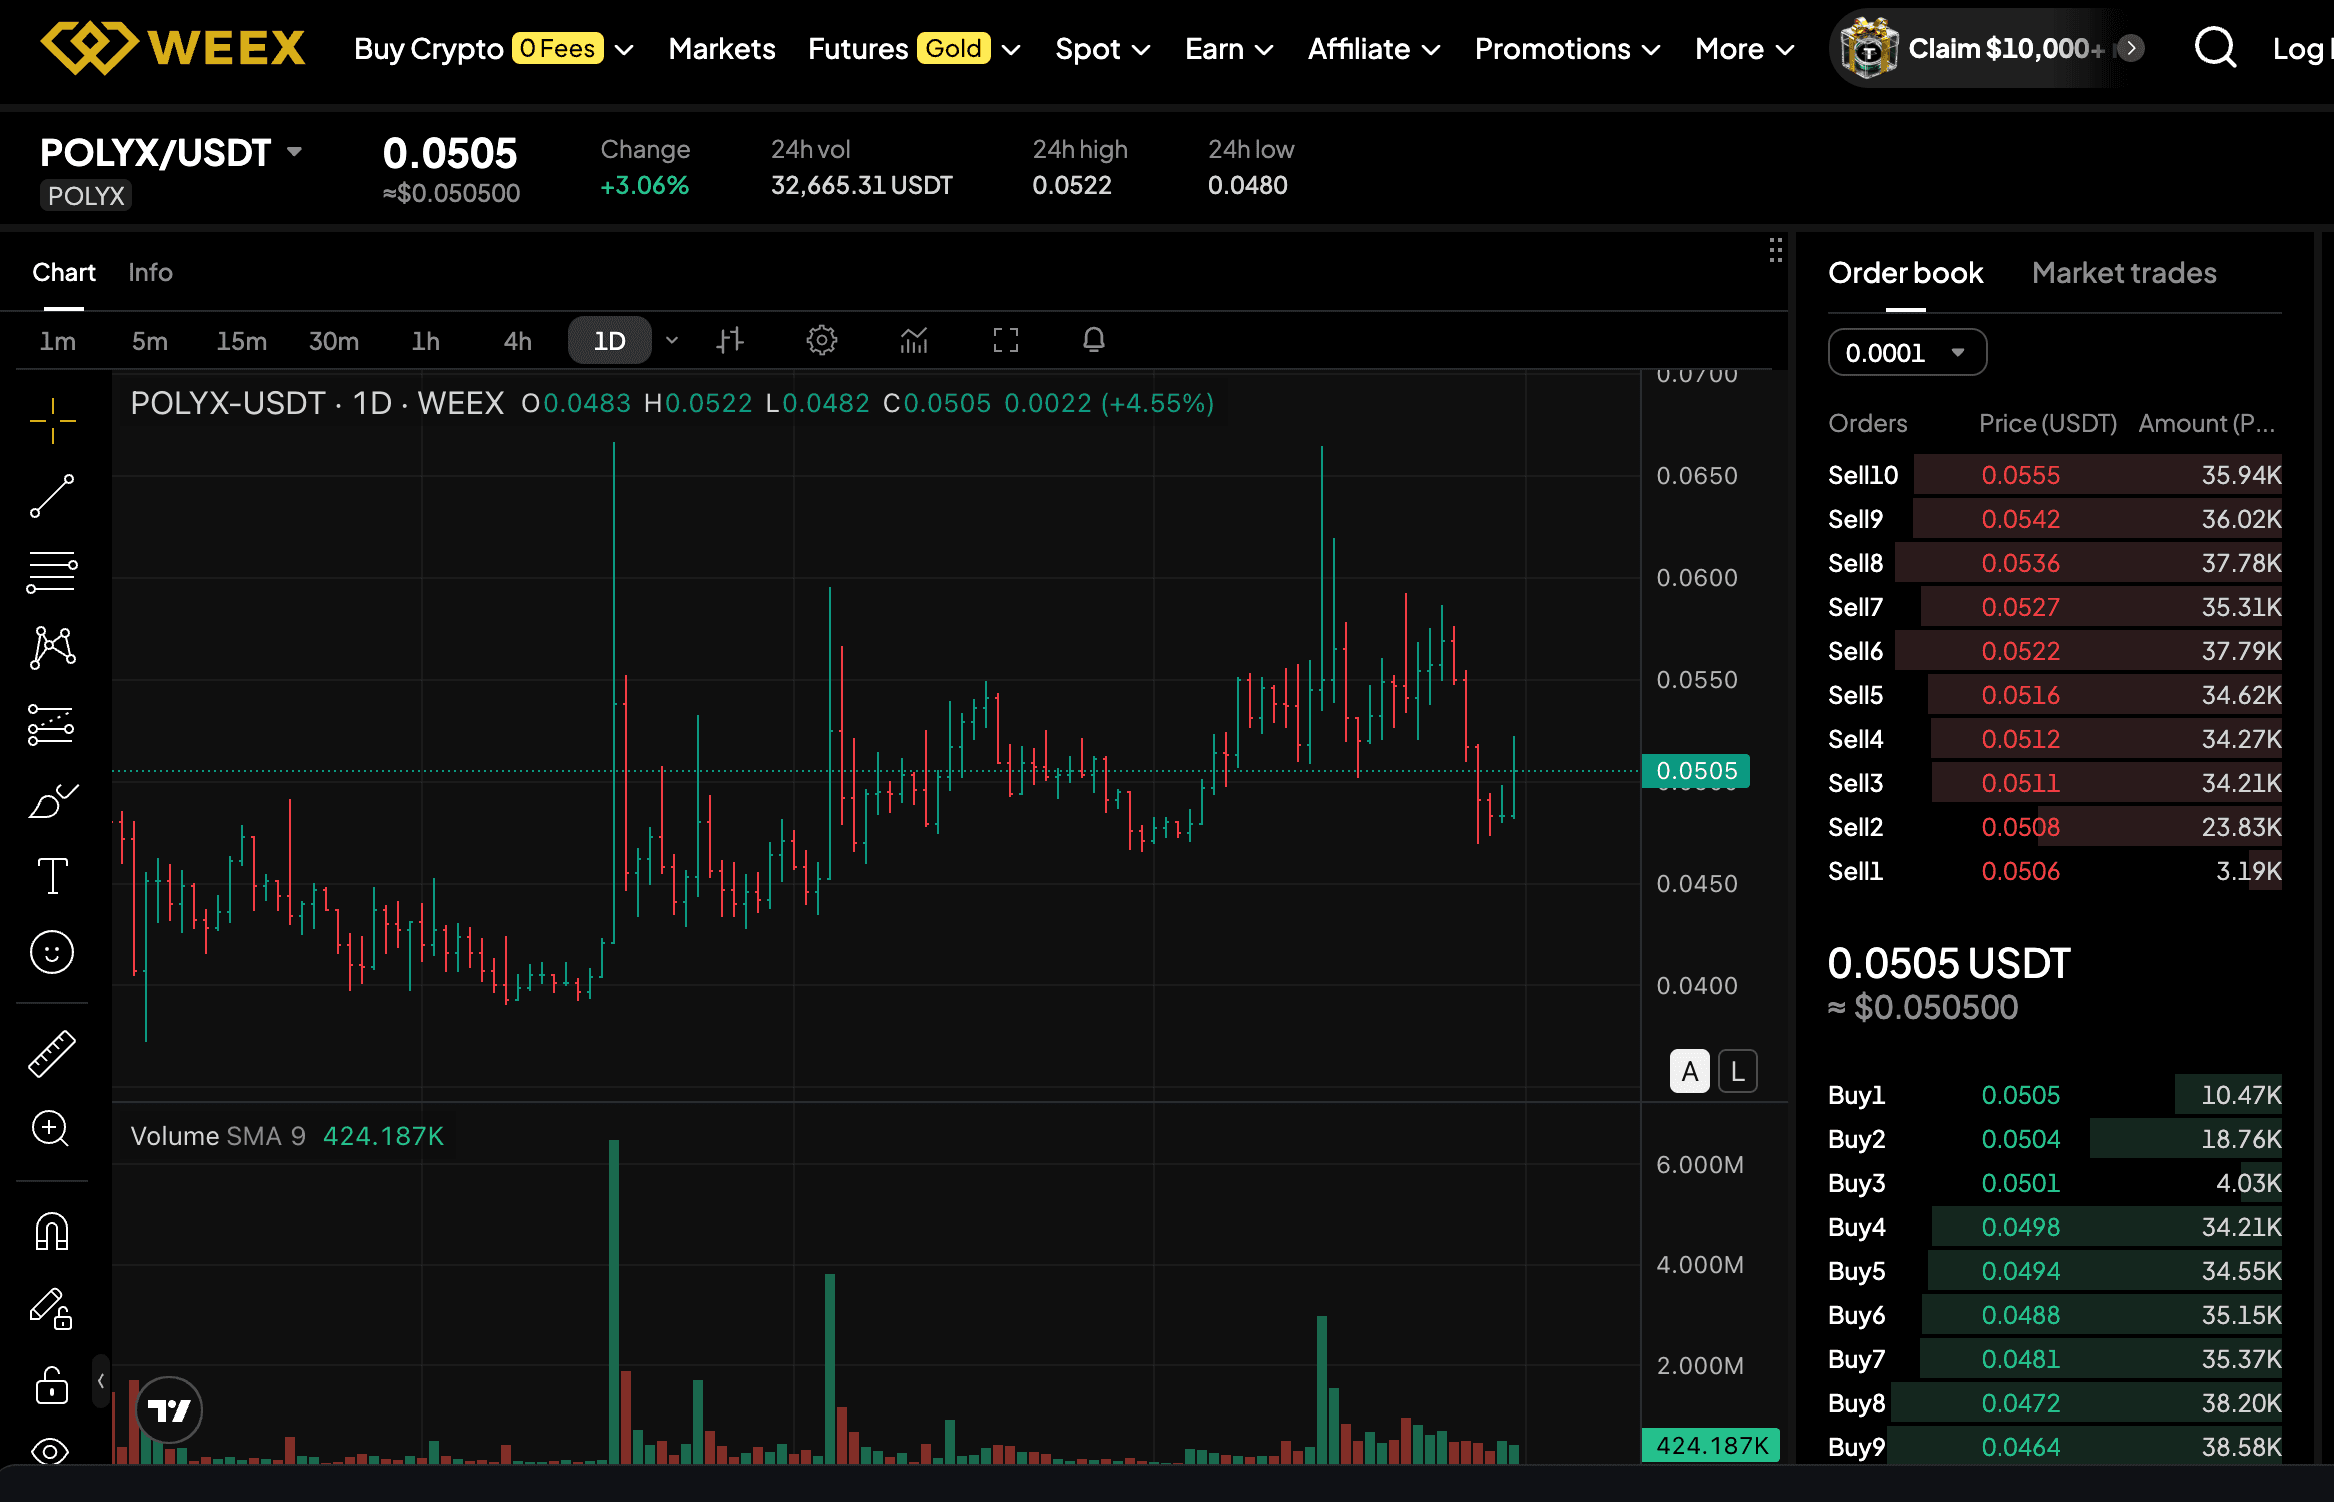Open the Market trades tab
2334x1502 pixels.
pyautogui.click(x=2124, y=273)
